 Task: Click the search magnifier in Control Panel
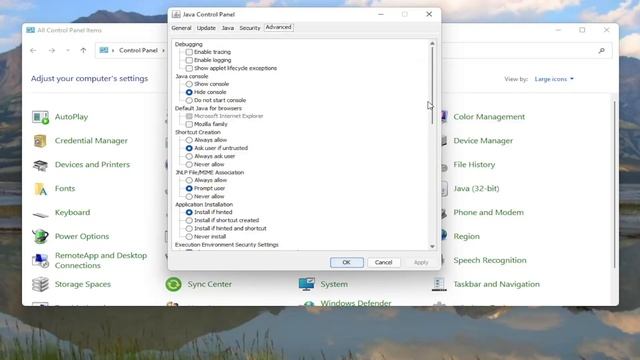coord(601,51)
